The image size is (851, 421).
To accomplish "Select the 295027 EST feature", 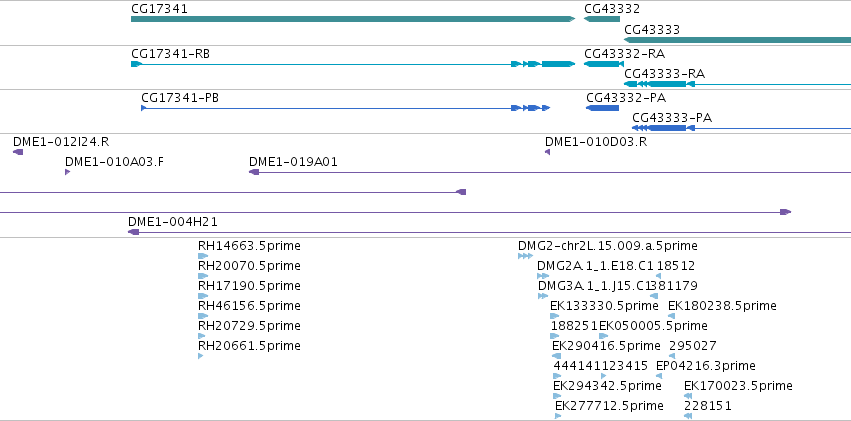I will (673, 356).
